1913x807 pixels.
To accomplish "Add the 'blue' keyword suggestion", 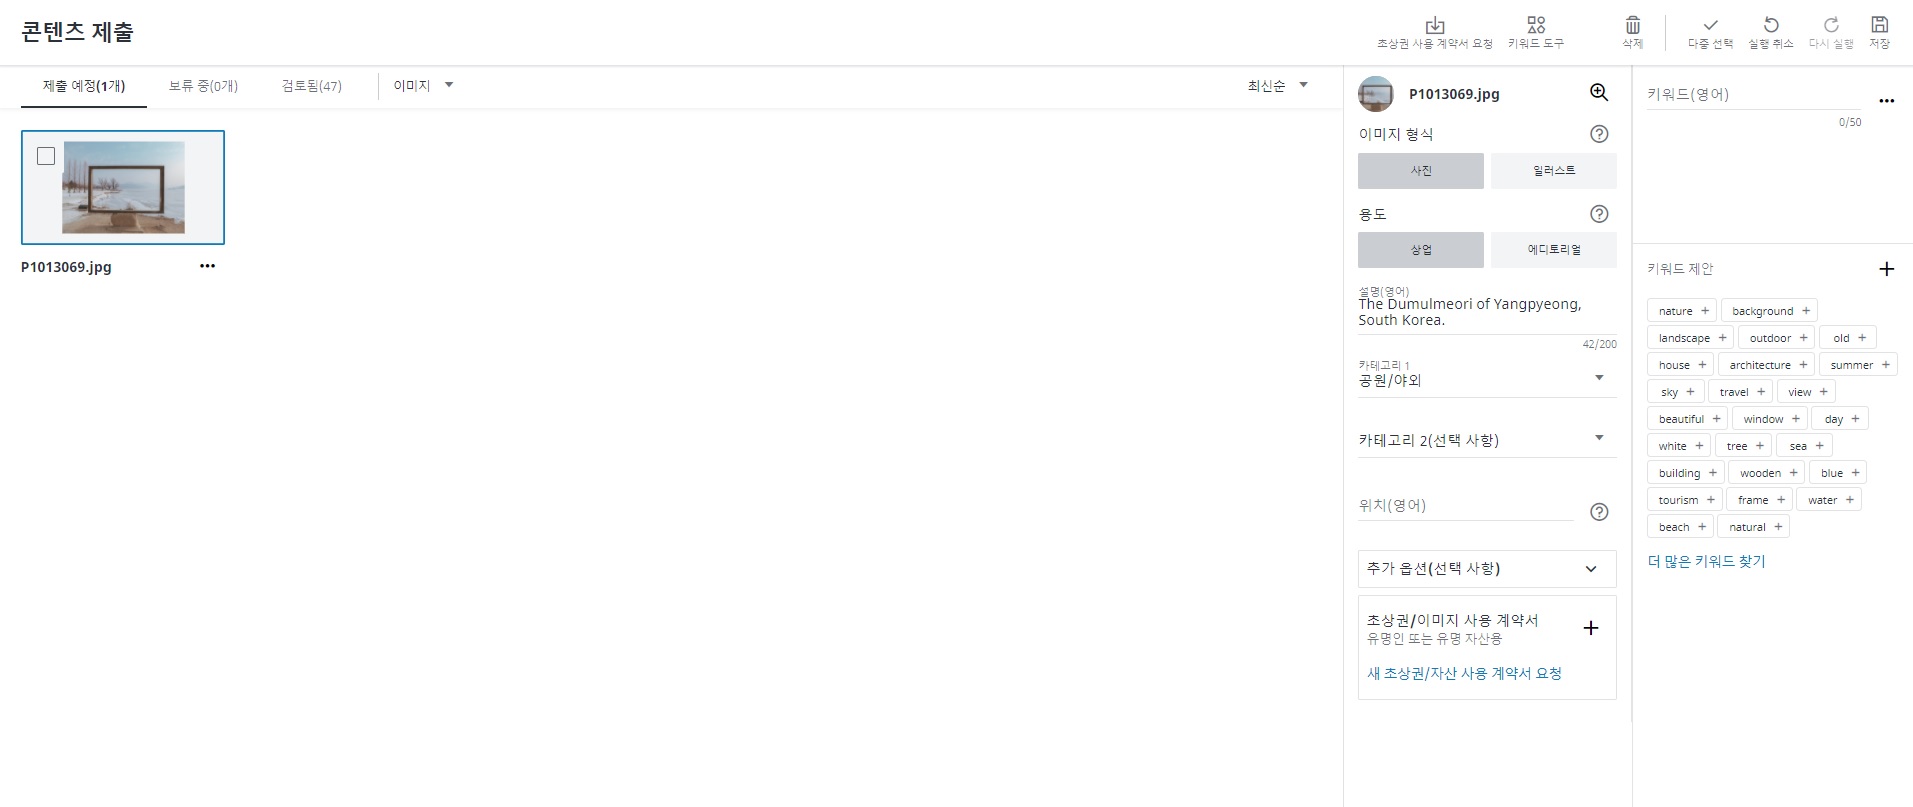I will [1838, 473].
